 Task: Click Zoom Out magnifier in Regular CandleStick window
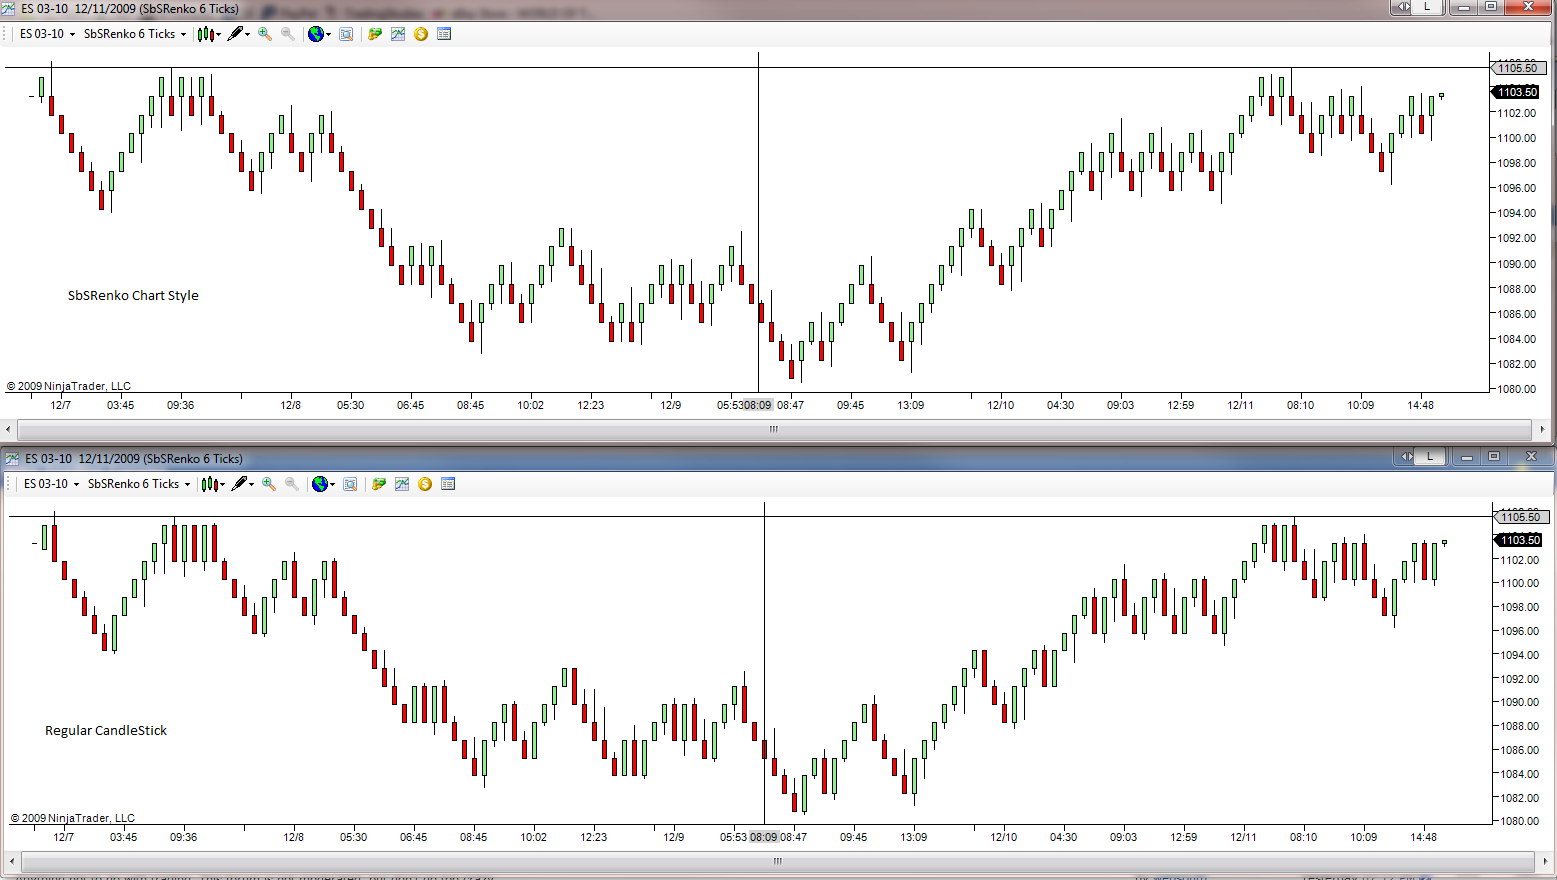pos(292,484)
